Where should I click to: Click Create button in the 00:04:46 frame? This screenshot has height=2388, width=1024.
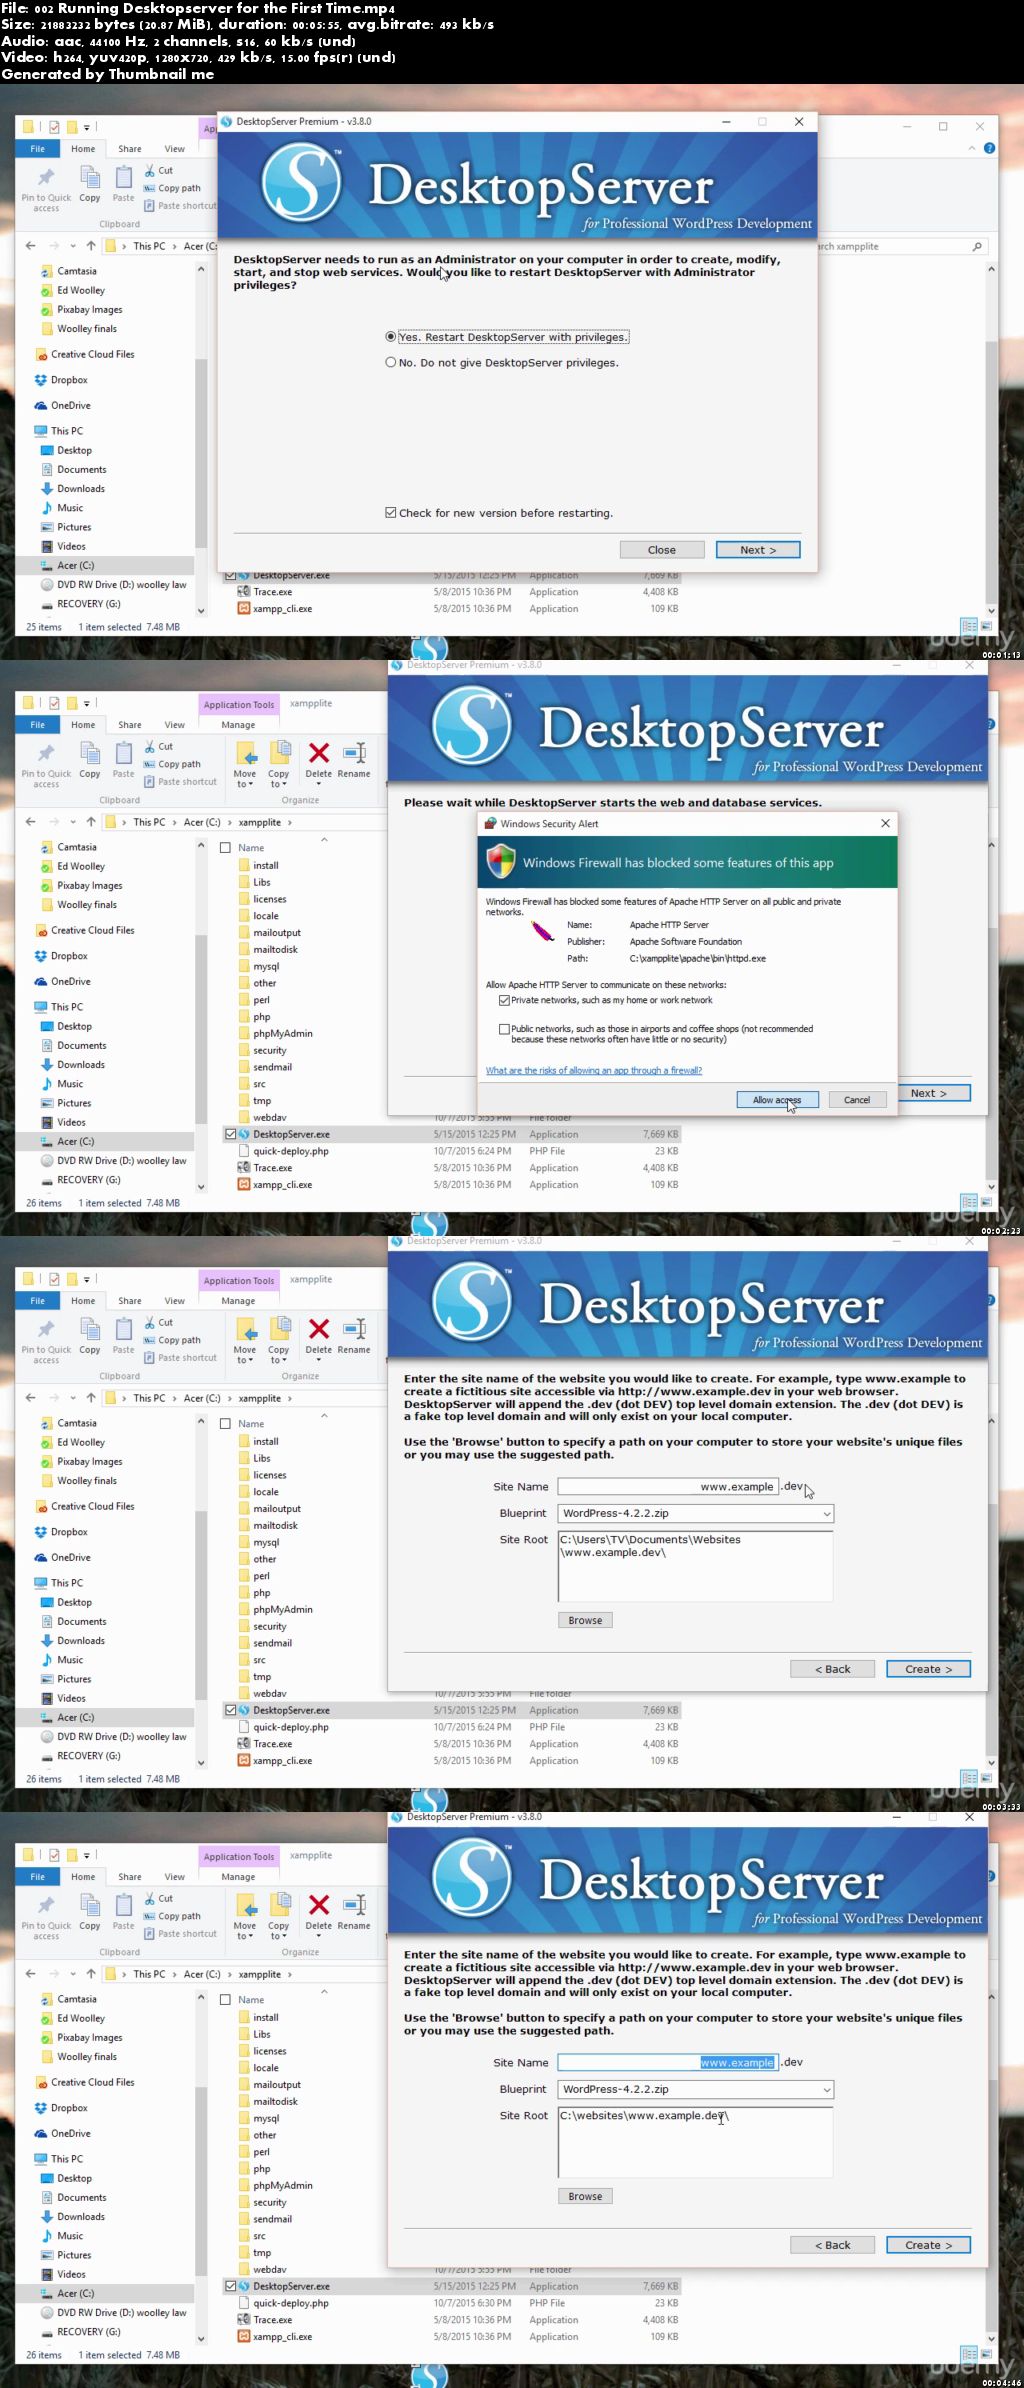[x=928, y=2245]
